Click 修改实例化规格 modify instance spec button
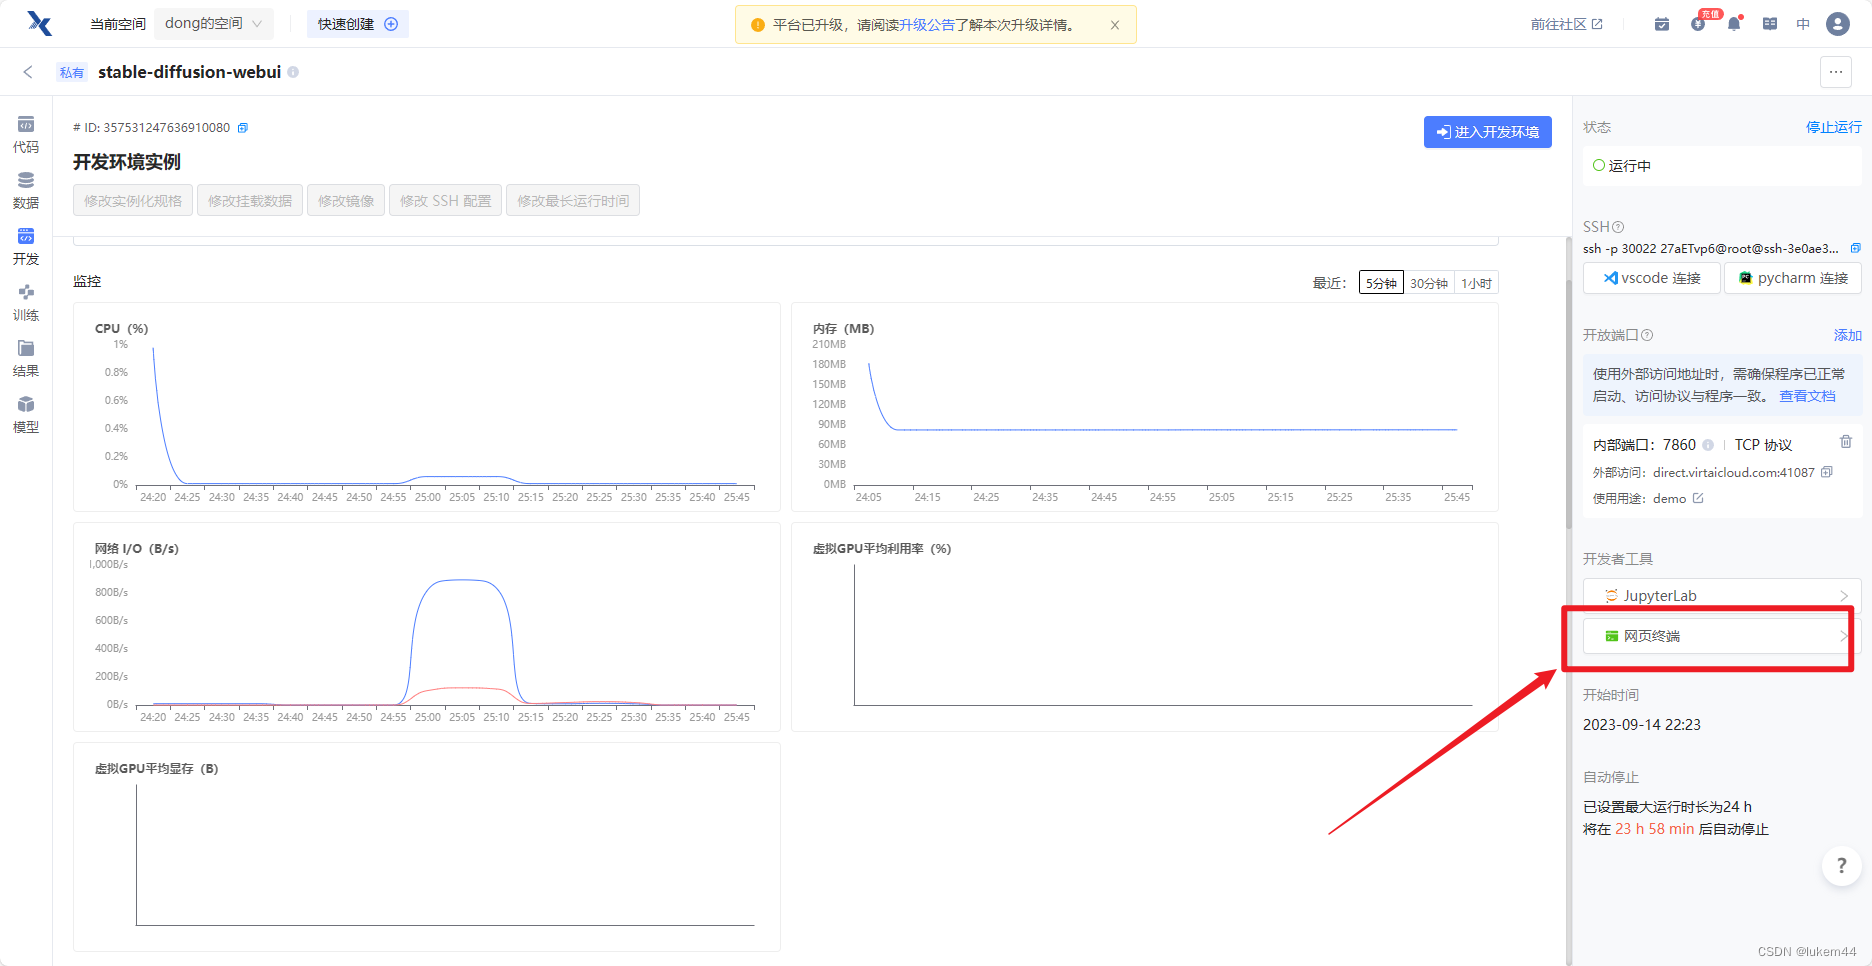This screenshot has height=966, width=1872. coord(133,201)
